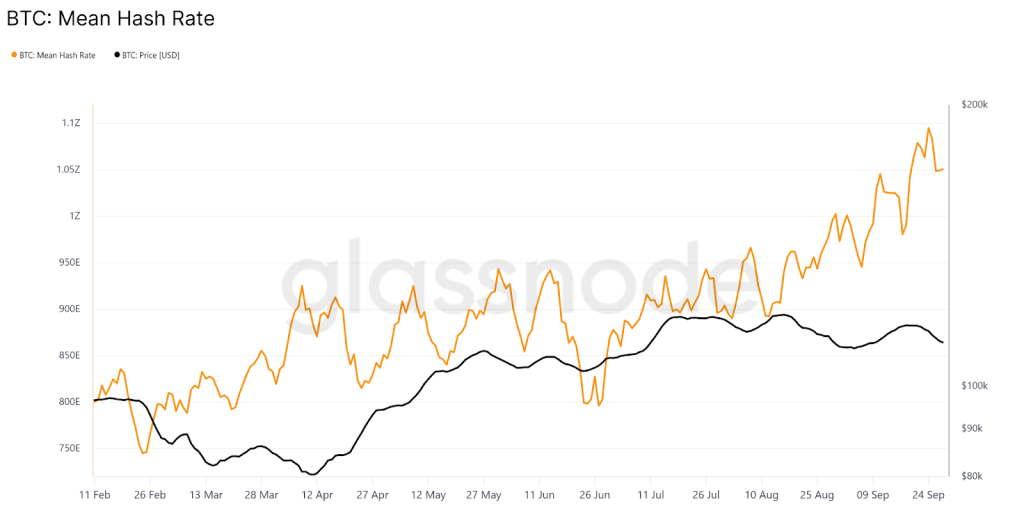Click the $100k price axis label
1024x527 pixels.
point(974,386)
